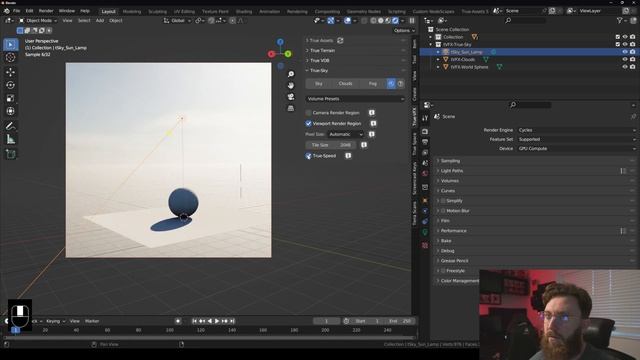
Task: Toggle the Simplify panel checkbox
Action: click(x=443, y=201)
